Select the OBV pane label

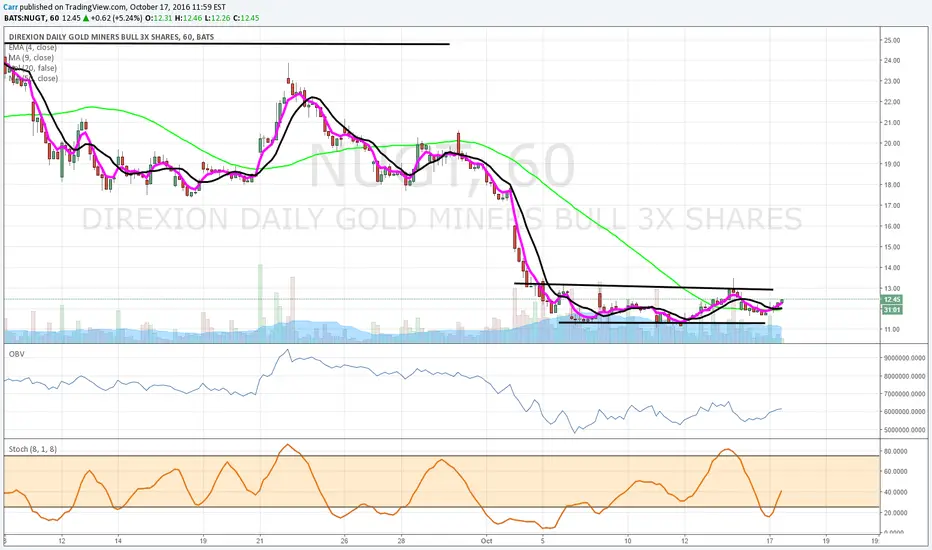pos(17,354)
